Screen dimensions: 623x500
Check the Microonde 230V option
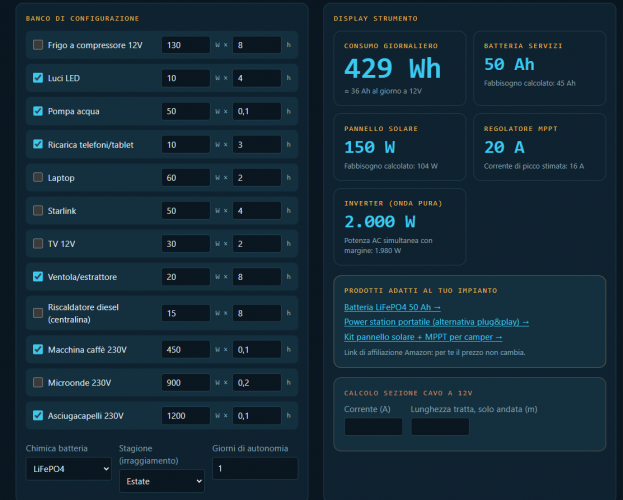[38, 382]
